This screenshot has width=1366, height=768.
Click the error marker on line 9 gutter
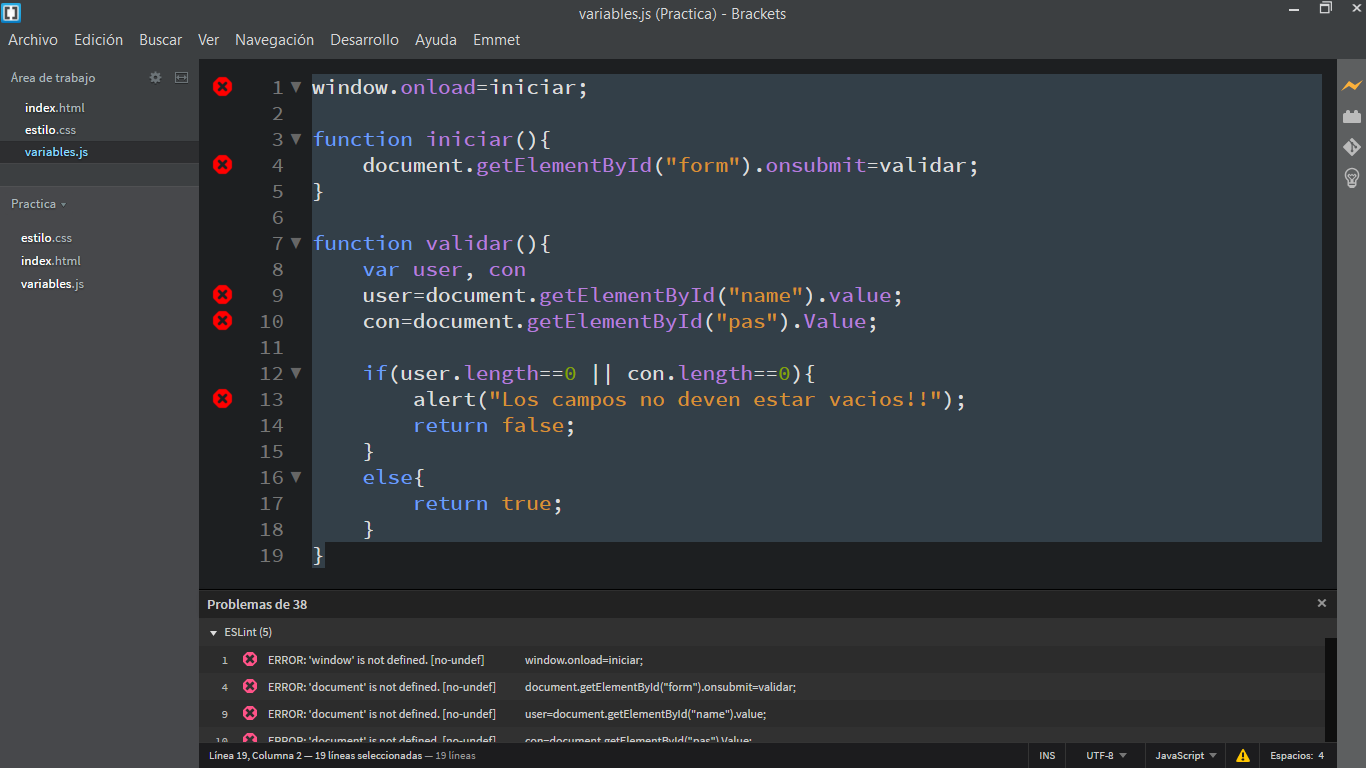[223, 295]
